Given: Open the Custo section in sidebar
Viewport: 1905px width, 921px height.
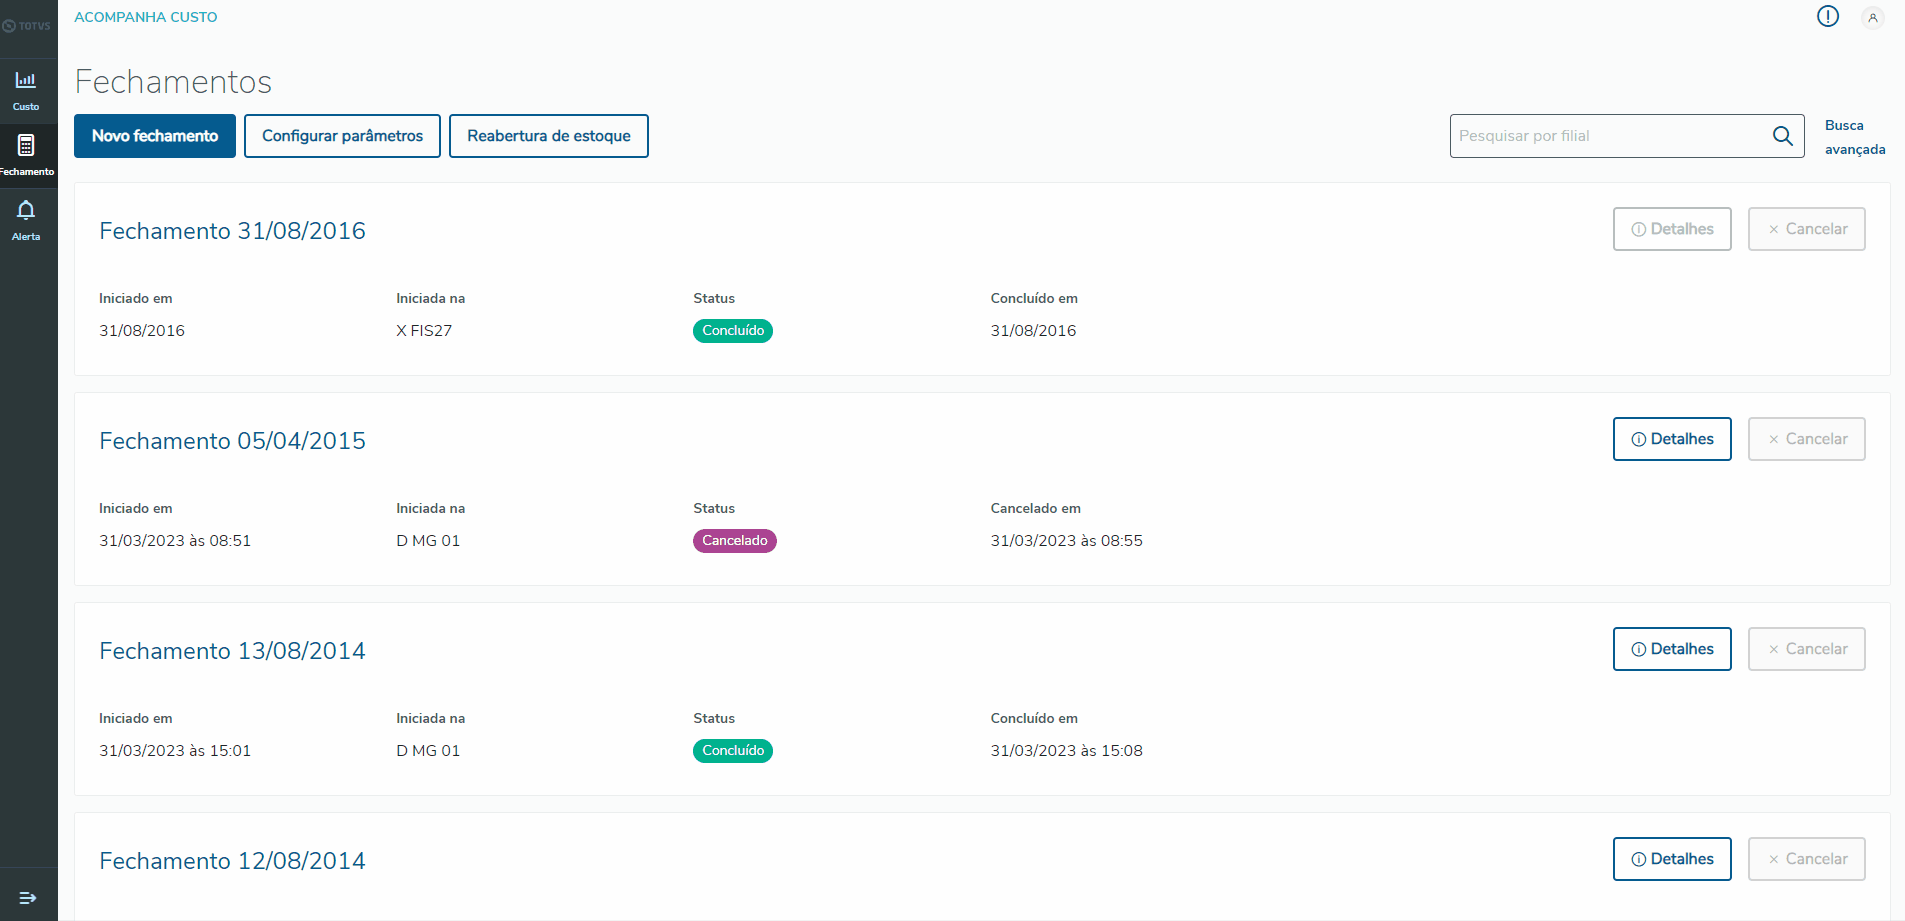Looking at the screenshot, I should (26, 90).
